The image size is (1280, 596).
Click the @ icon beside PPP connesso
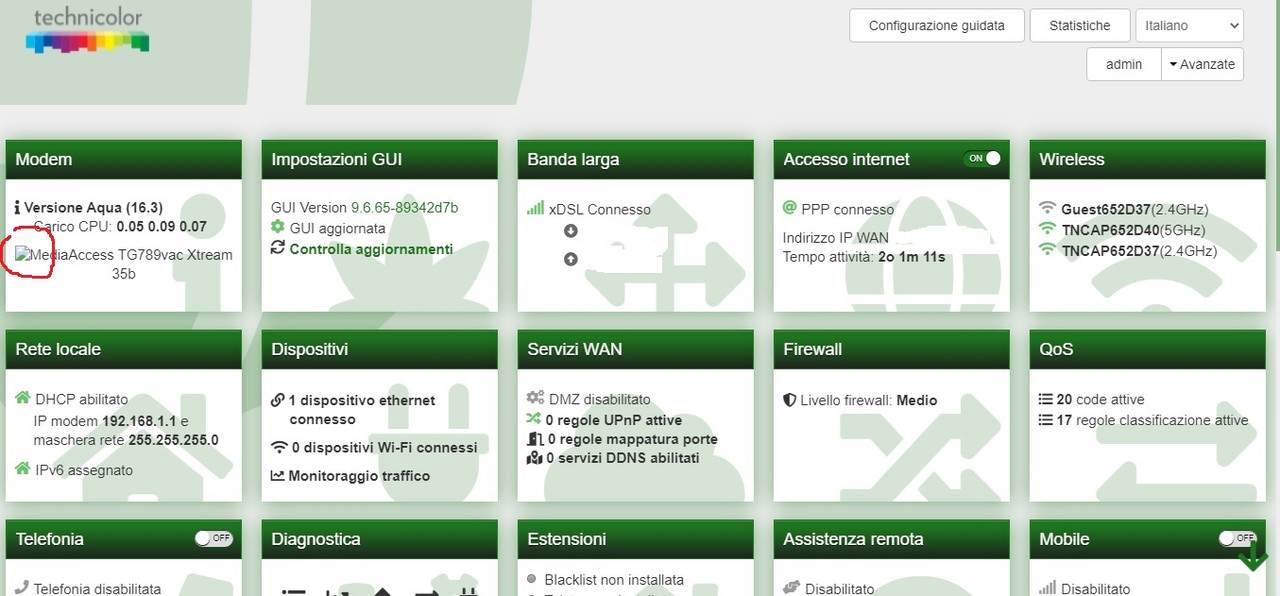790,208
